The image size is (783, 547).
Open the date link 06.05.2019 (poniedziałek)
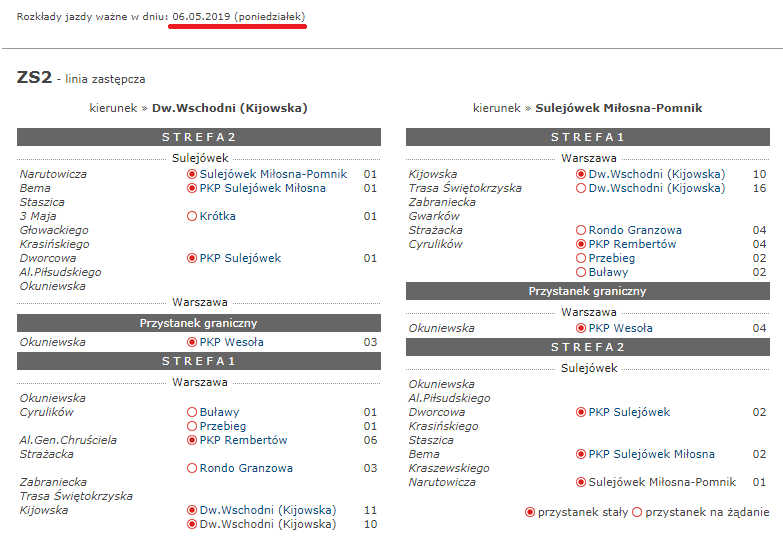coord(238,17)
